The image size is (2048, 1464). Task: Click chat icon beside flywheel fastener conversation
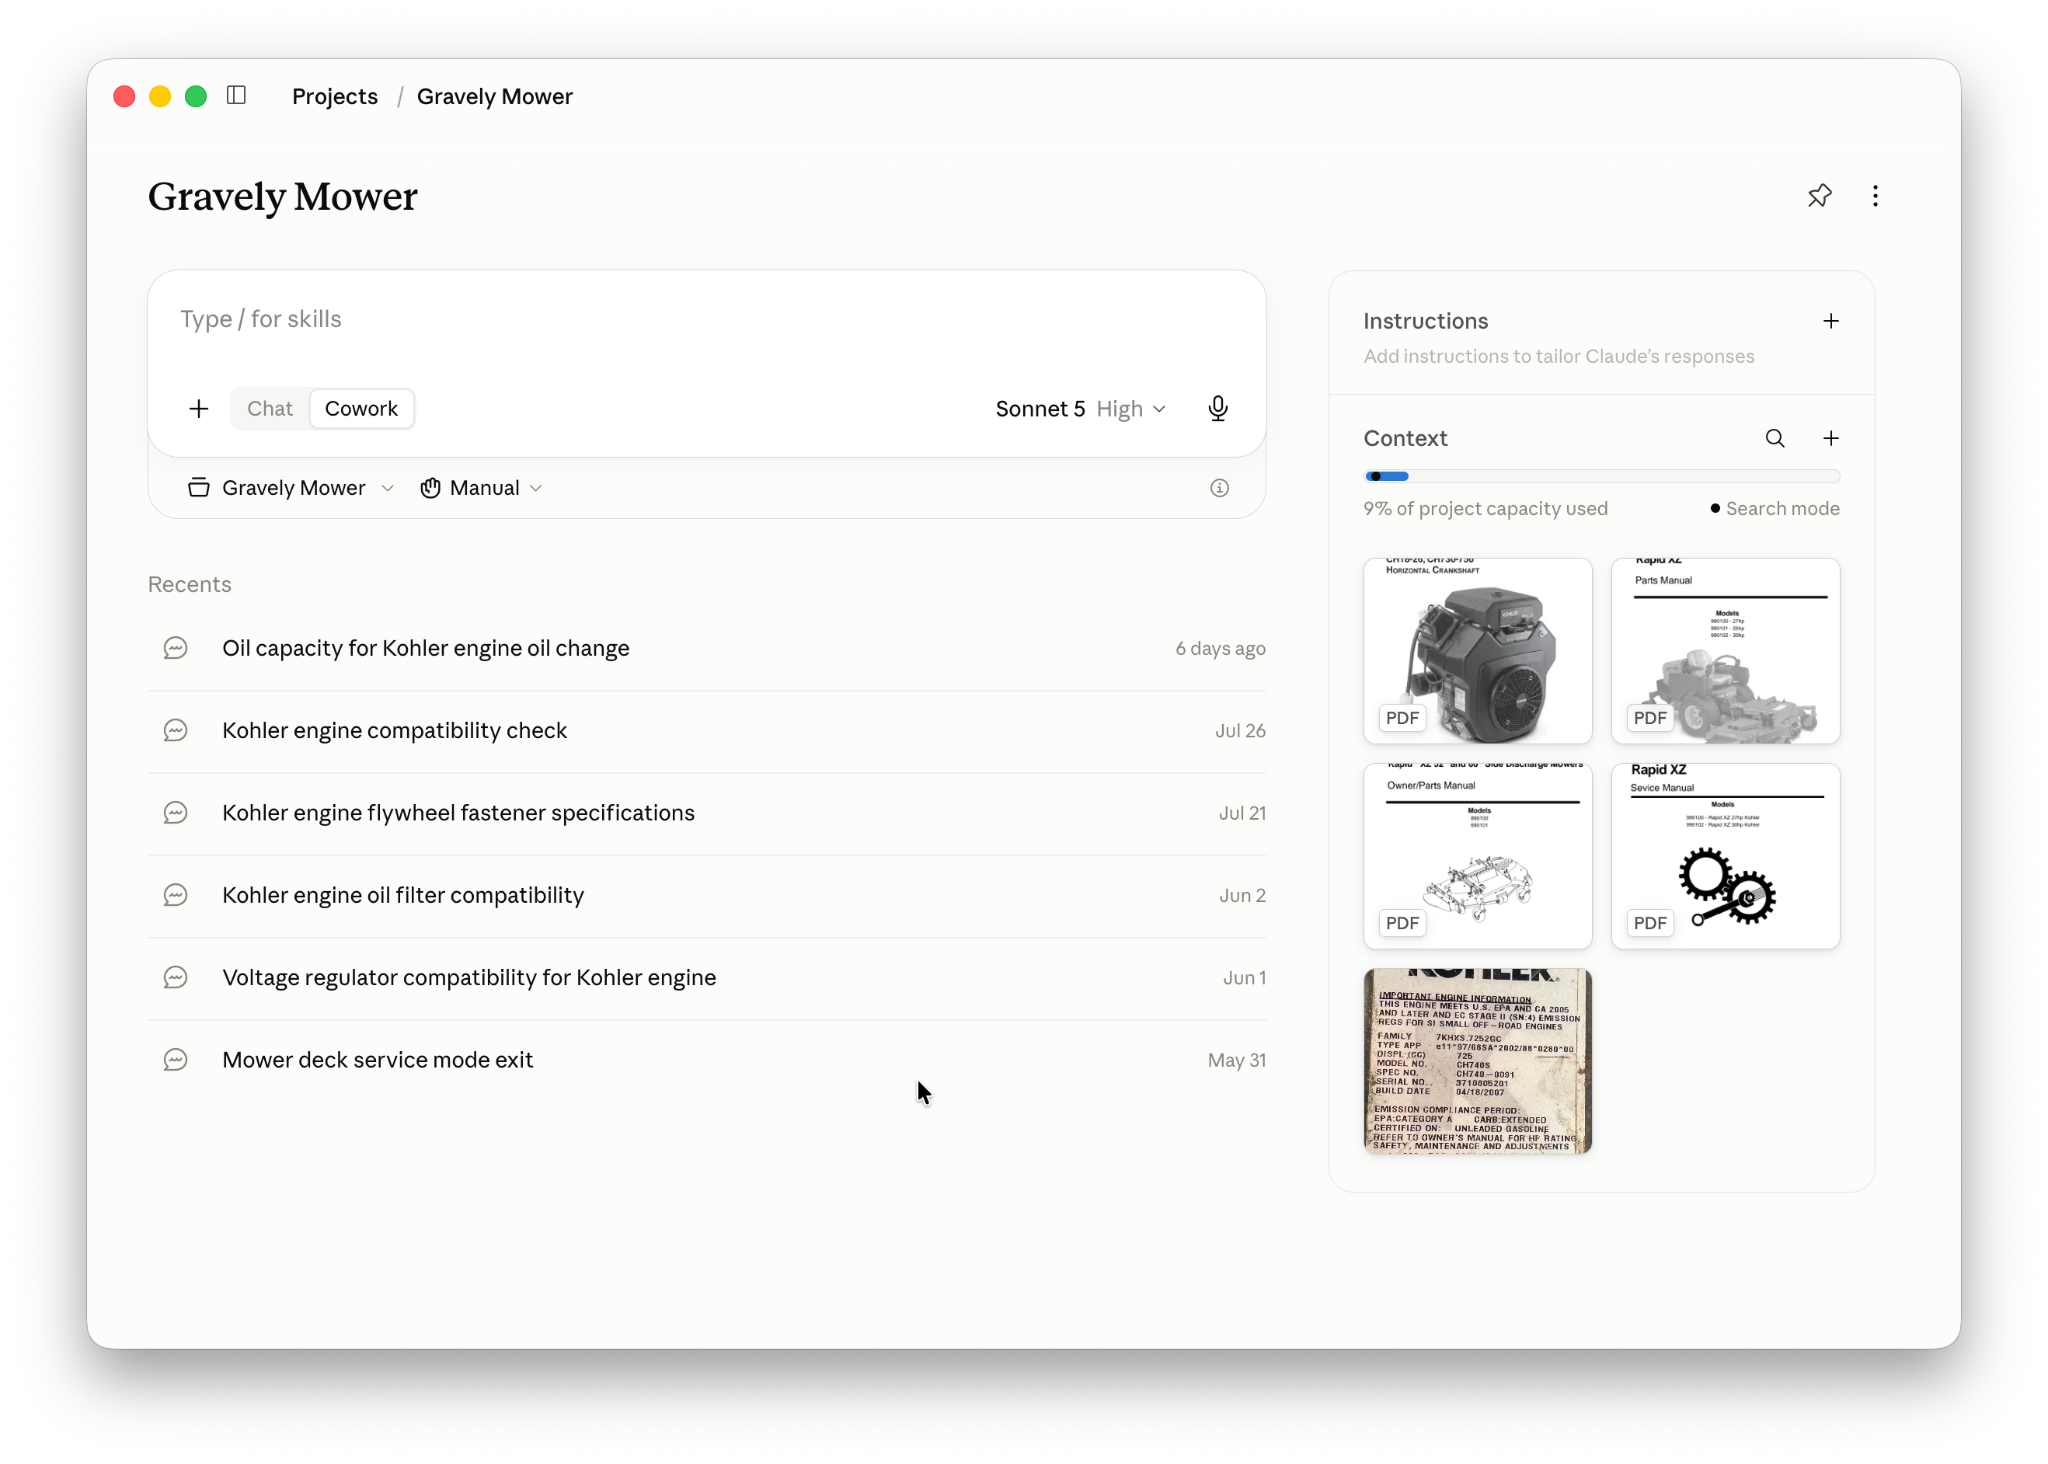pyautogui.click(x=175, y=813)
